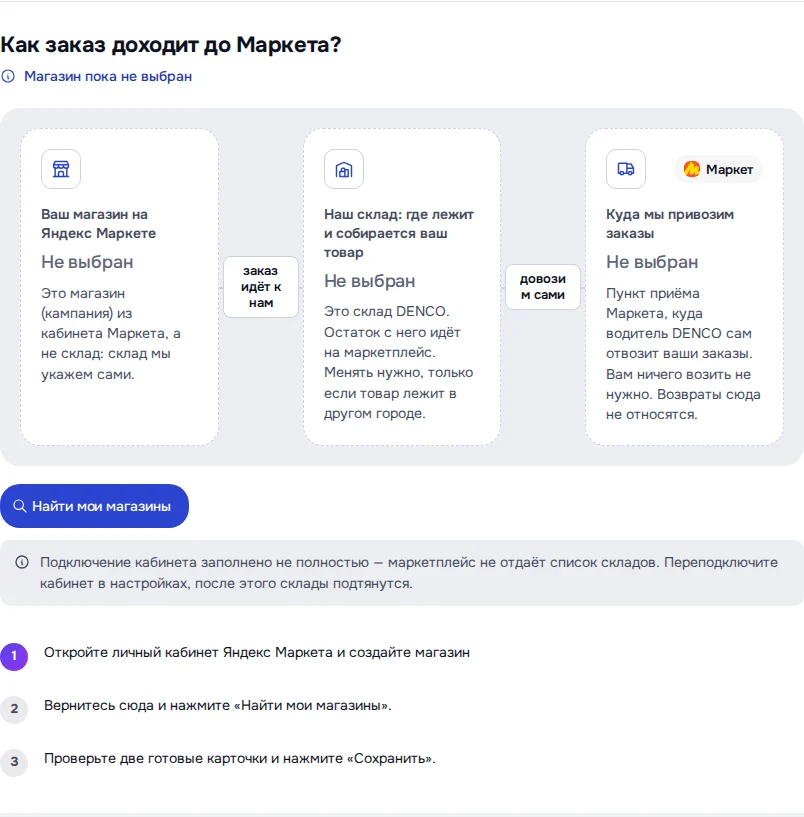Click step 2 'Вернитесь сюда и нажмите'
The width and height of the screenshot is (804, 817).
(x=218, y=705)
